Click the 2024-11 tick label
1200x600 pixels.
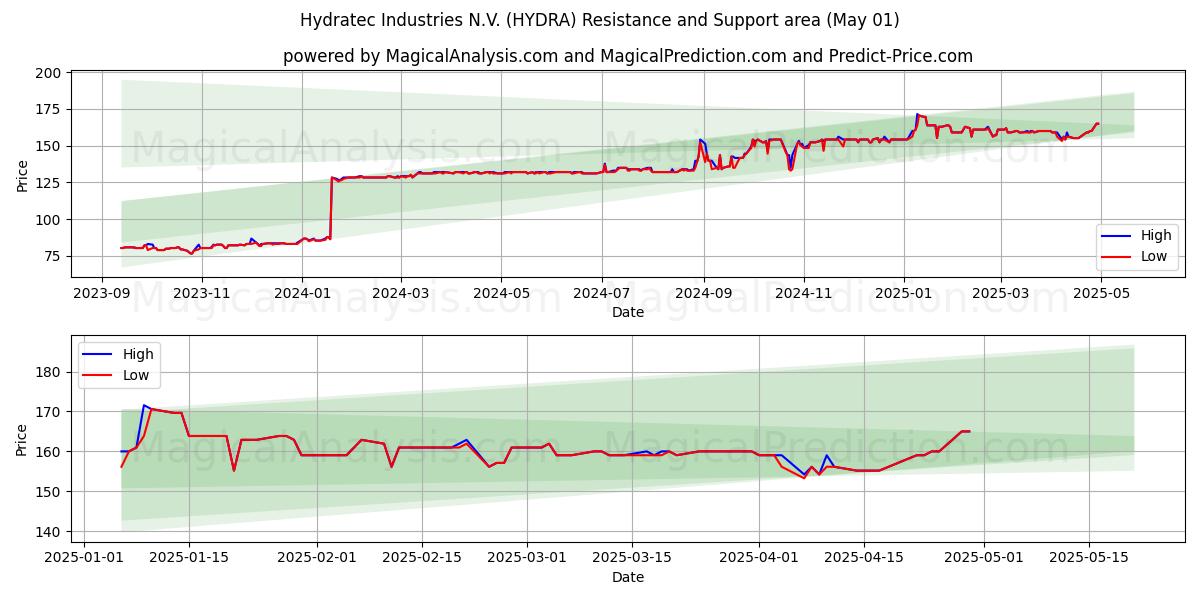coord(804,293)
